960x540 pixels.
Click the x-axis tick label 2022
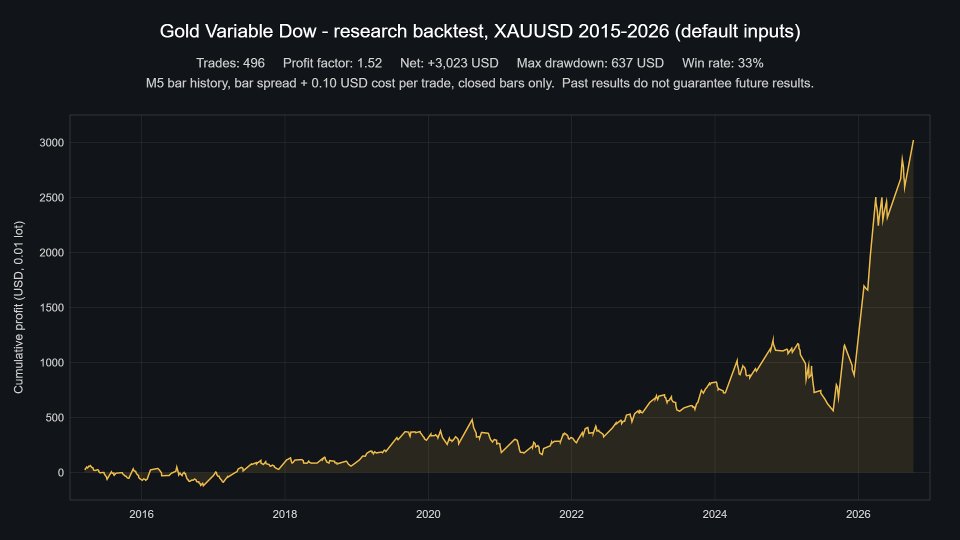(x=571, y=514)
